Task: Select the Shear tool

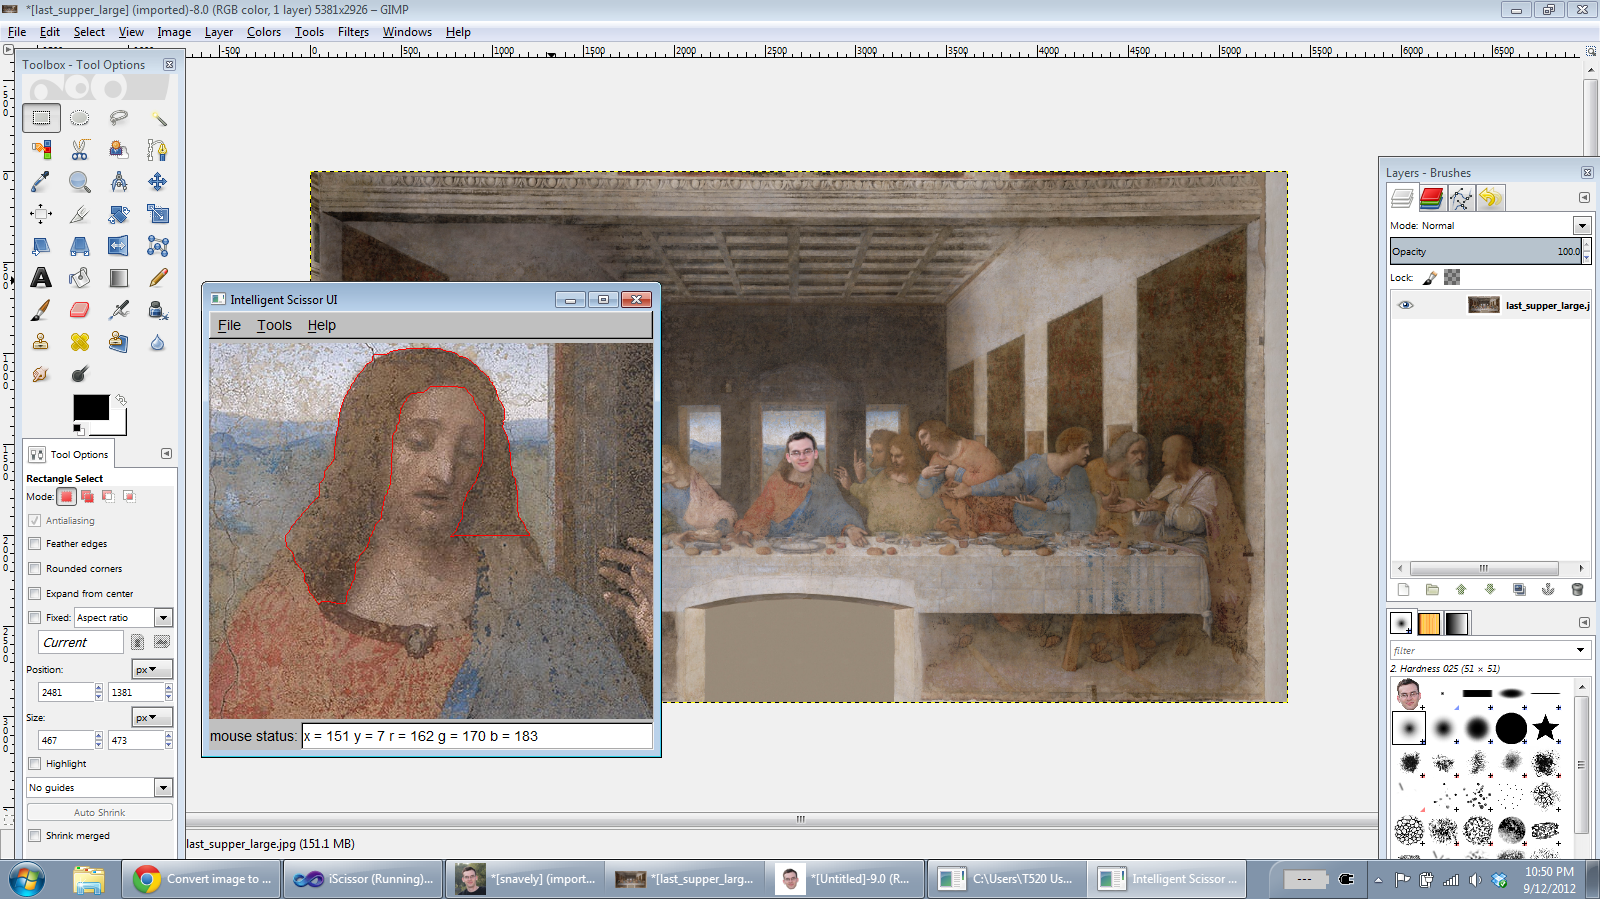Action: 41,246
